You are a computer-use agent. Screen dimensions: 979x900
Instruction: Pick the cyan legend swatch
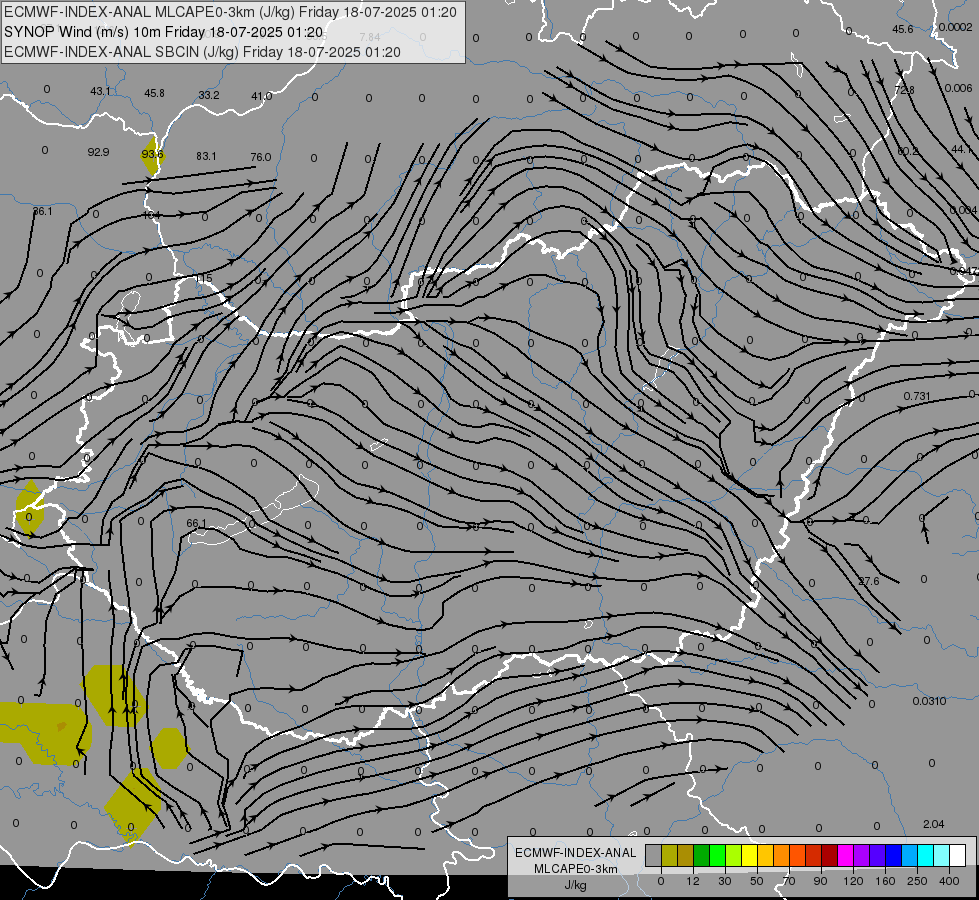click(x=925, y=856)
